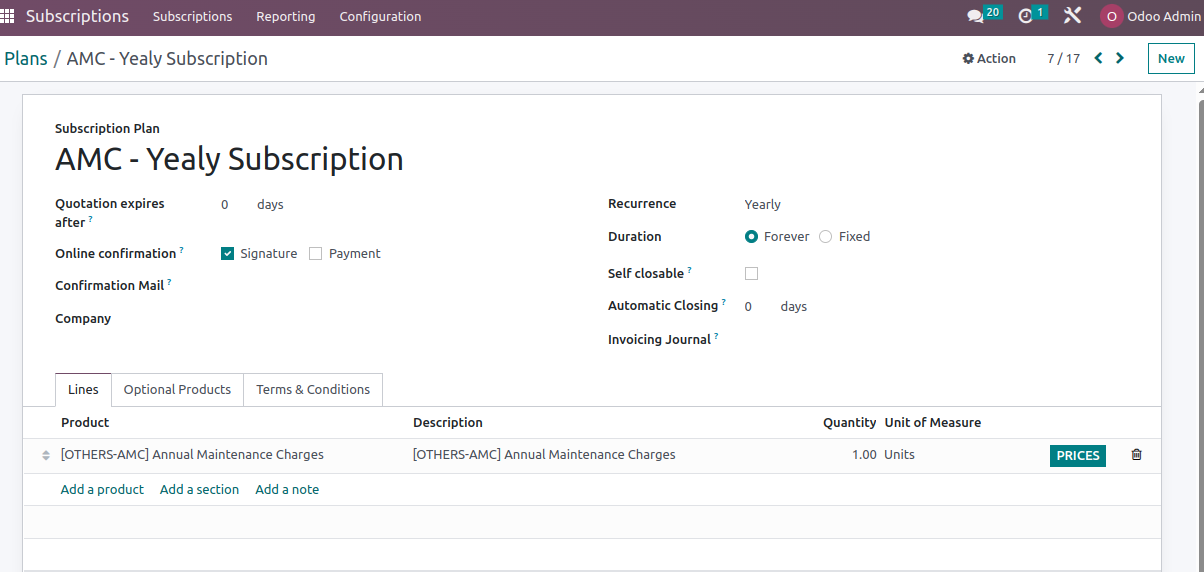Delete the Annual Maintenance Charges line
Viewport: 1204px width, 572px height.
click(x=1136, y=454)
